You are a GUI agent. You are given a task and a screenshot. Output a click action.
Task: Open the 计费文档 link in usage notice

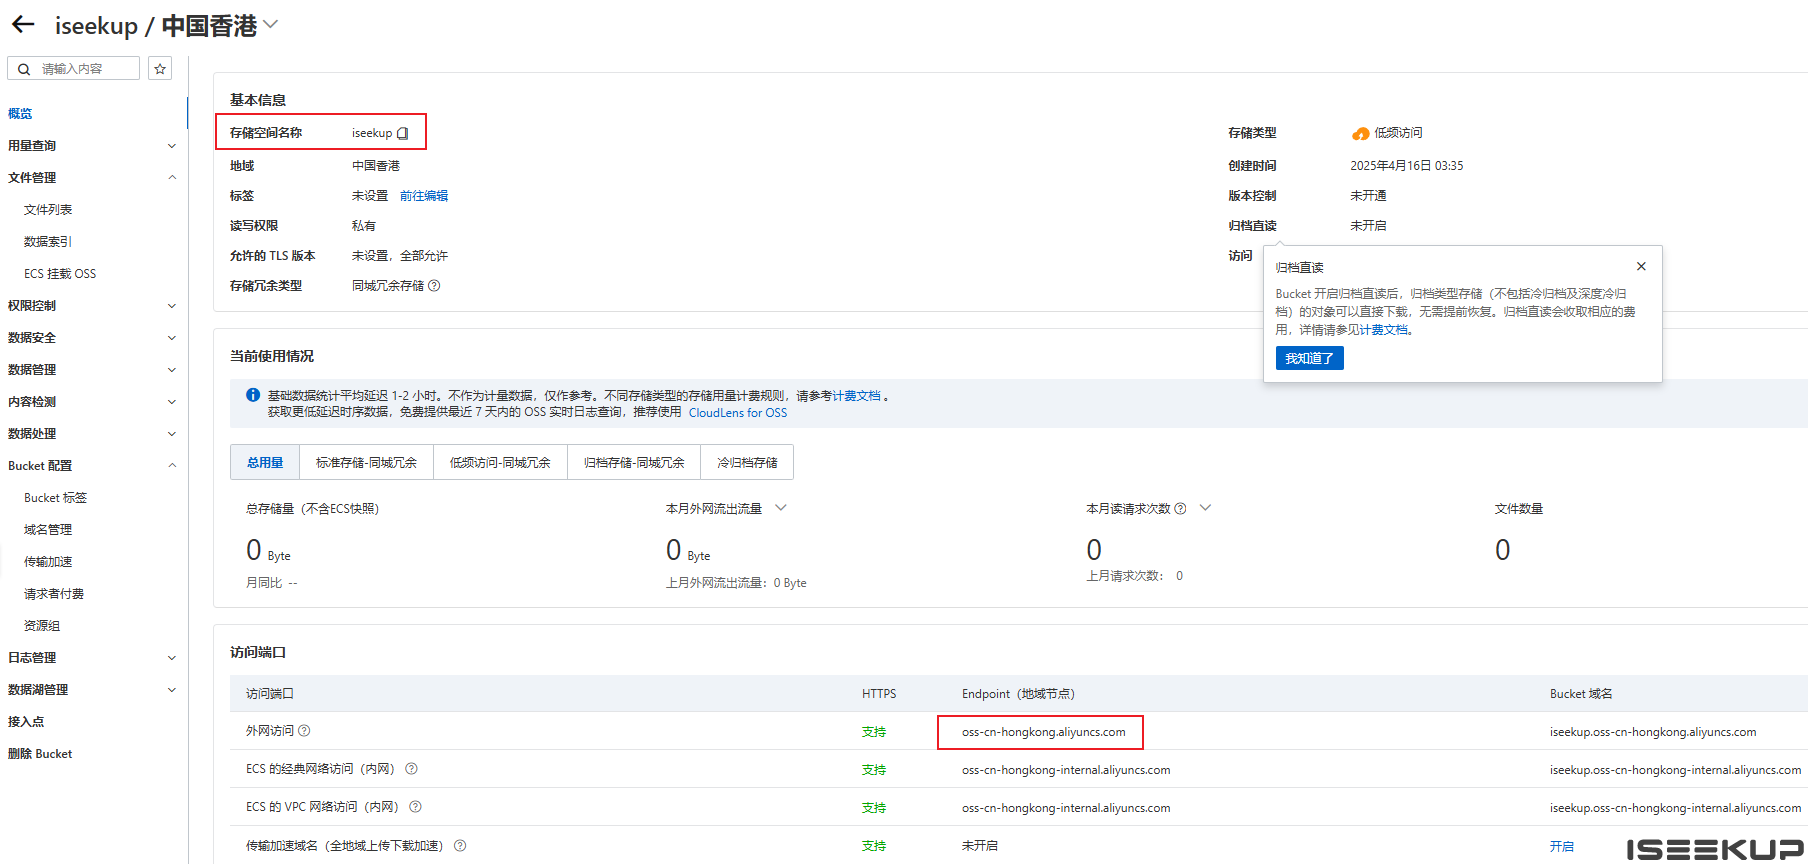click(x=856, y=396)
